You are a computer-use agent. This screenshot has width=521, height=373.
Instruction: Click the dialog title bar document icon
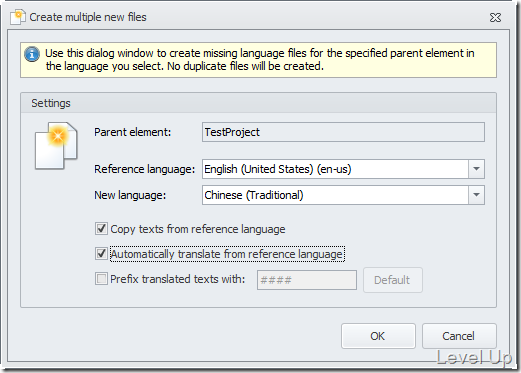point(18,17)
